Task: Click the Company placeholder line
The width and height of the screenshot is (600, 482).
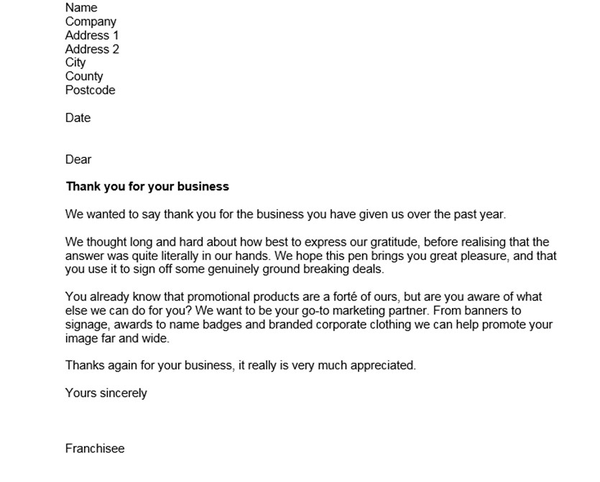Action: coord(90,22)
